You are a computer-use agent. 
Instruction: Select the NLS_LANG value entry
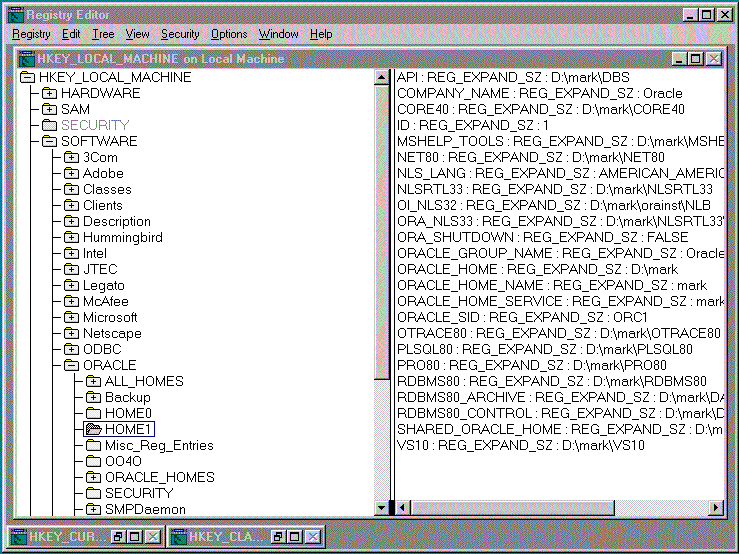[560, 173]
